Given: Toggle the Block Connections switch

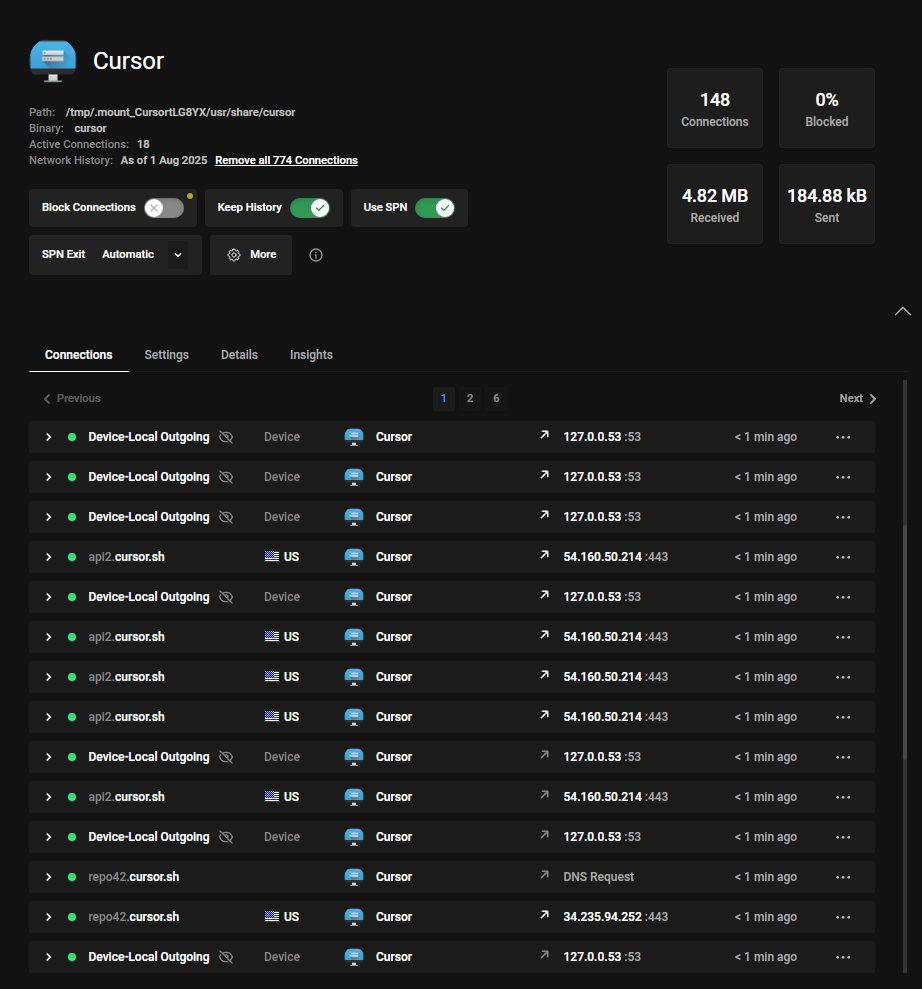Looking at the screenshot, I should coord(164,208).
